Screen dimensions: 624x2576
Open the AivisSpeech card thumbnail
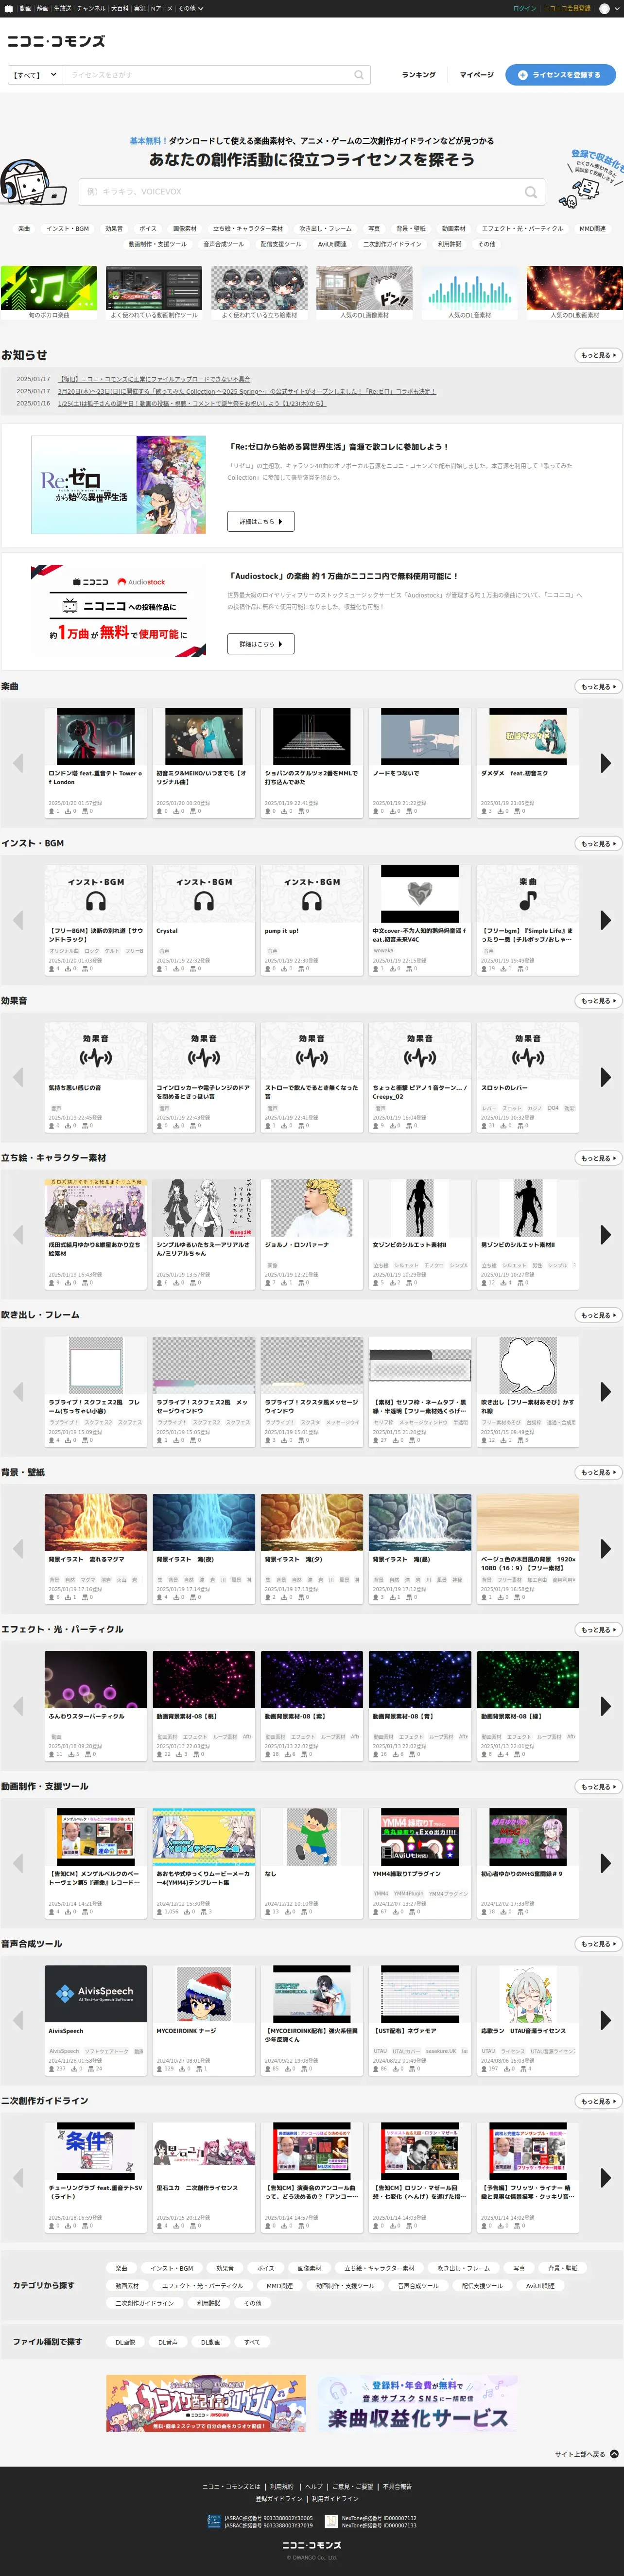coord(96,1993)
